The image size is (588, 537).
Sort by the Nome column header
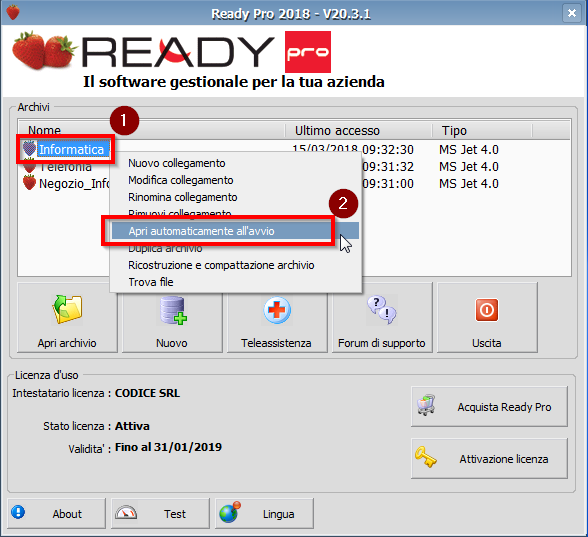click(x=152, y=130)
